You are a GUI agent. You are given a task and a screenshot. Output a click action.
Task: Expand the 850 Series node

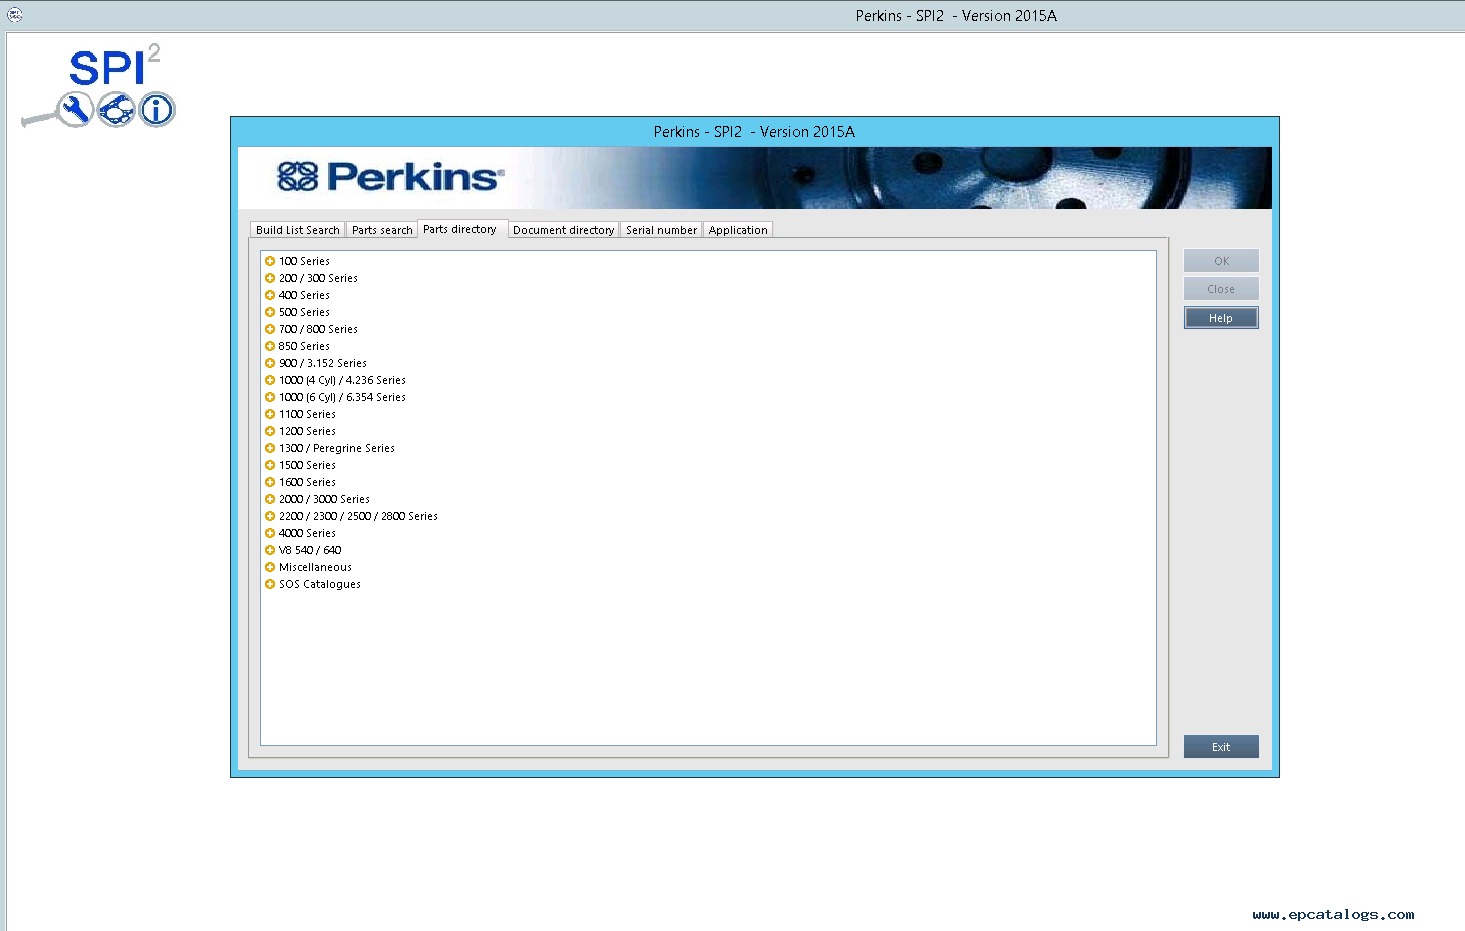point(270,346)
